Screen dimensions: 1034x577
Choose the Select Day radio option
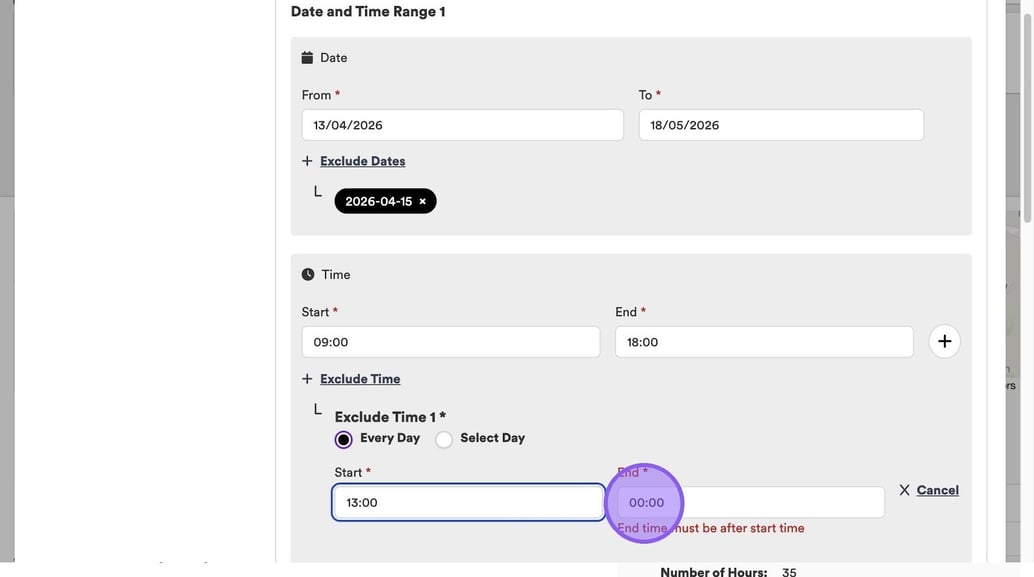tap(444, 439)
